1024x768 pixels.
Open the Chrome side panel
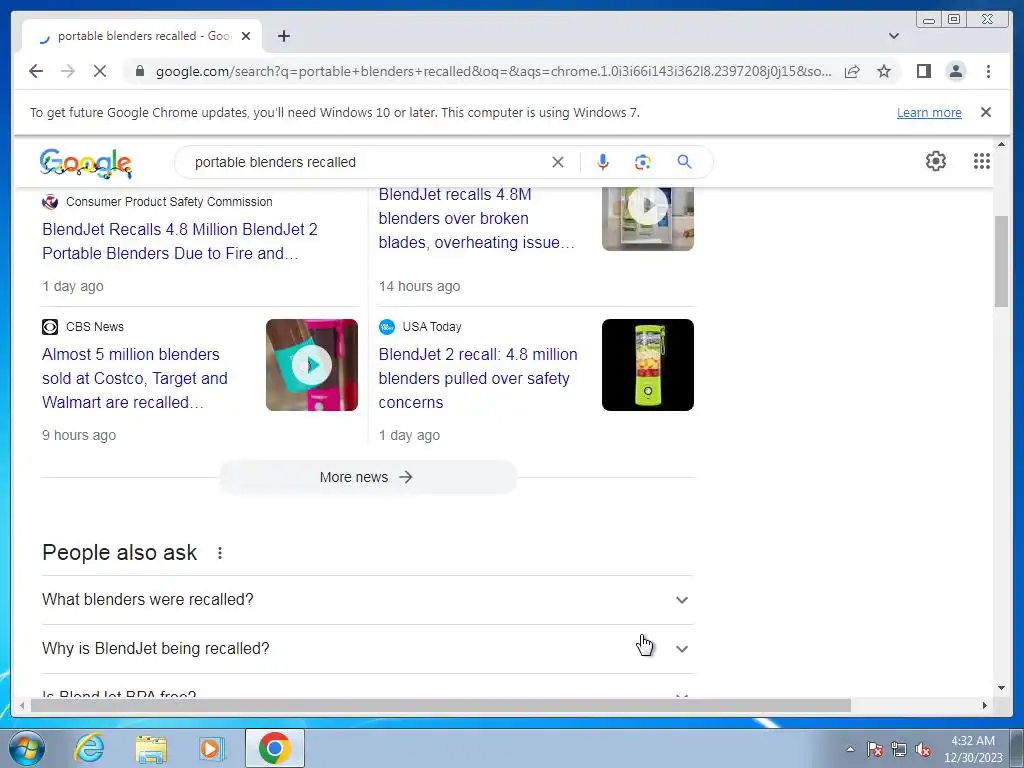point(923,71)
